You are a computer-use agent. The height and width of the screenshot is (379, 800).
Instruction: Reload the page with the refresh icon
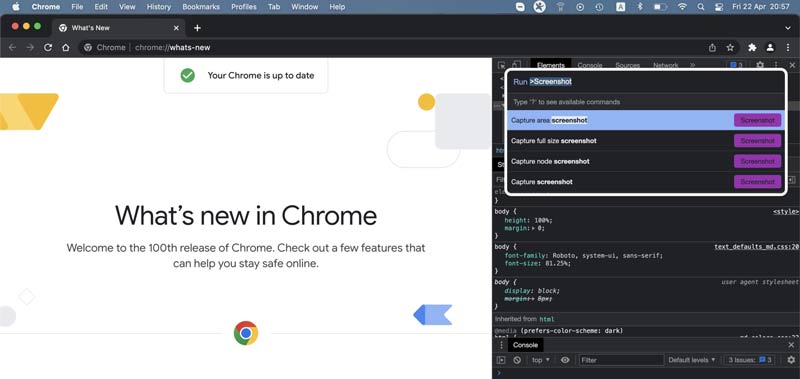pyautogui.click(x=48, y=47)
